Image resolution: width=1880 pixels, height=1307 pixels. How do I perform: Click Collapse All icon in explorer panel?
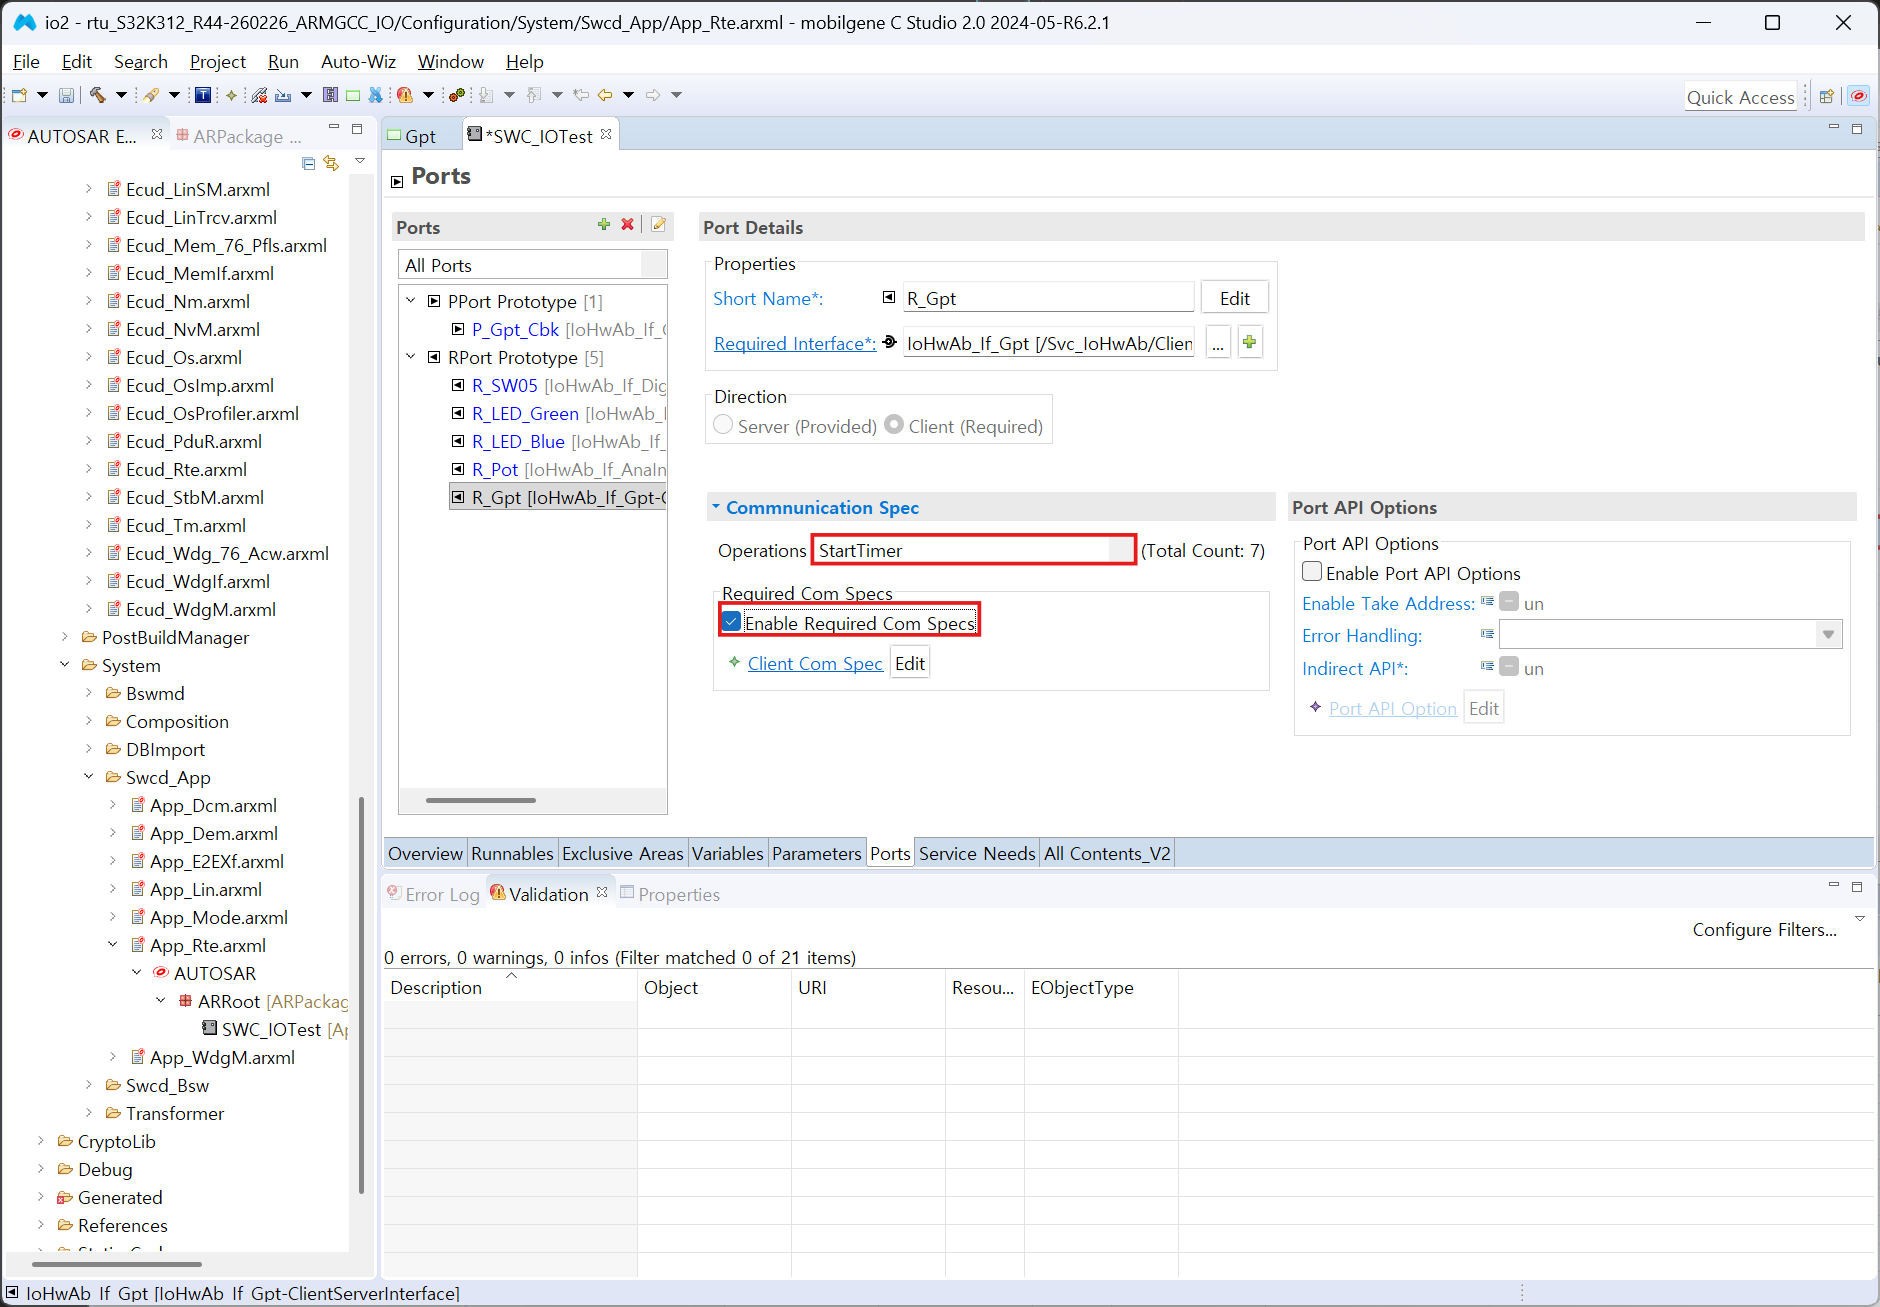coord(308,163)
